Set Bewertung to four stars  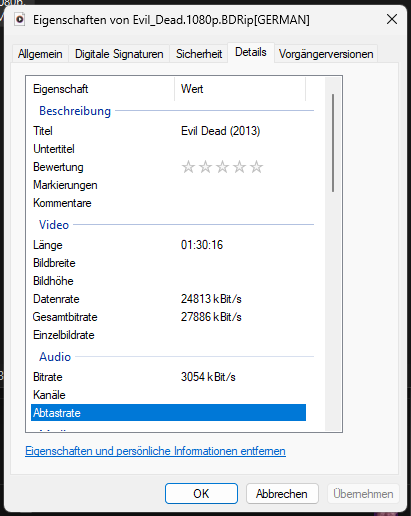[239, 167]
